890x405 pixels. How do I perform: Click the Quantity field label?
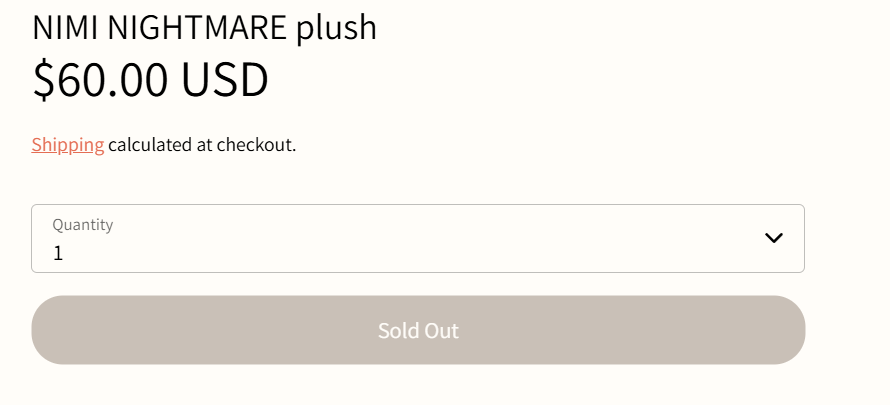[83, 225]
